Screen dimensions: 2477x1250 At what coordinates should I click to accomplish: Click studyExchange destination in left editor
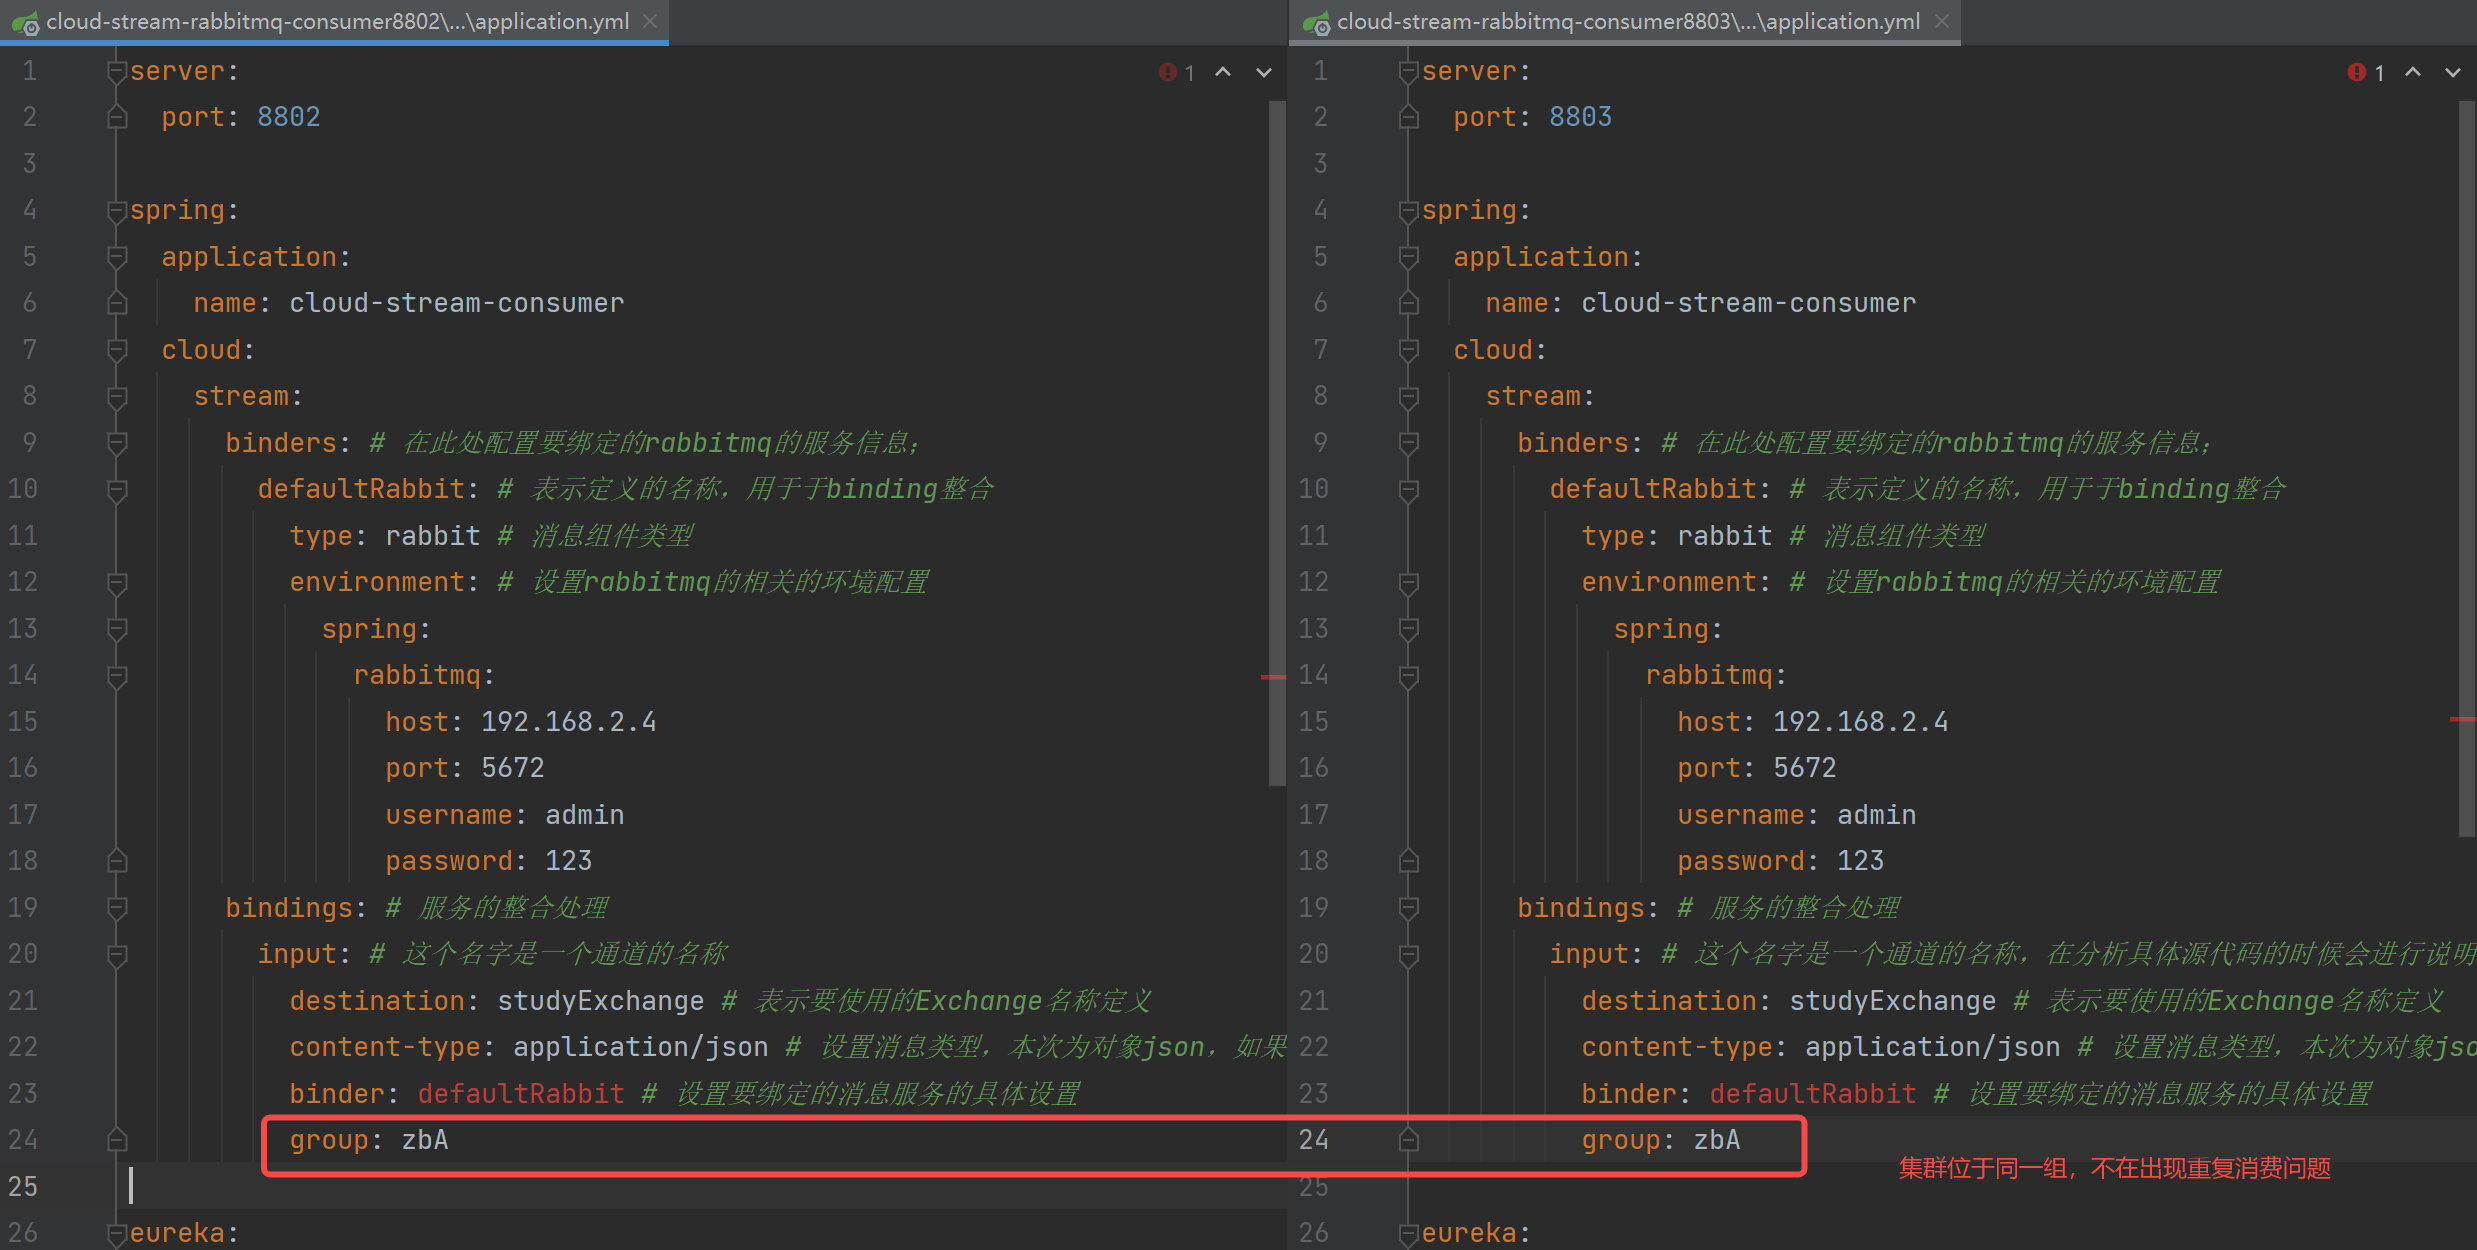point(601,1001)
